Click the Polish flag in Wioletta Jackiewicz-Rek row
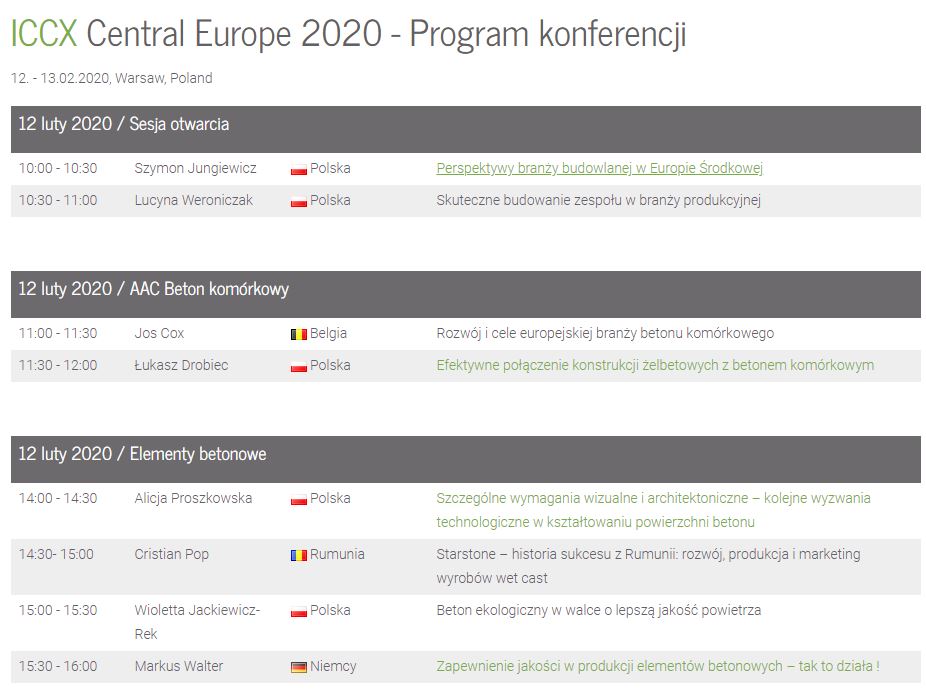Image resolution: width=926 pixels, height=692 pixels. point(299,611)
